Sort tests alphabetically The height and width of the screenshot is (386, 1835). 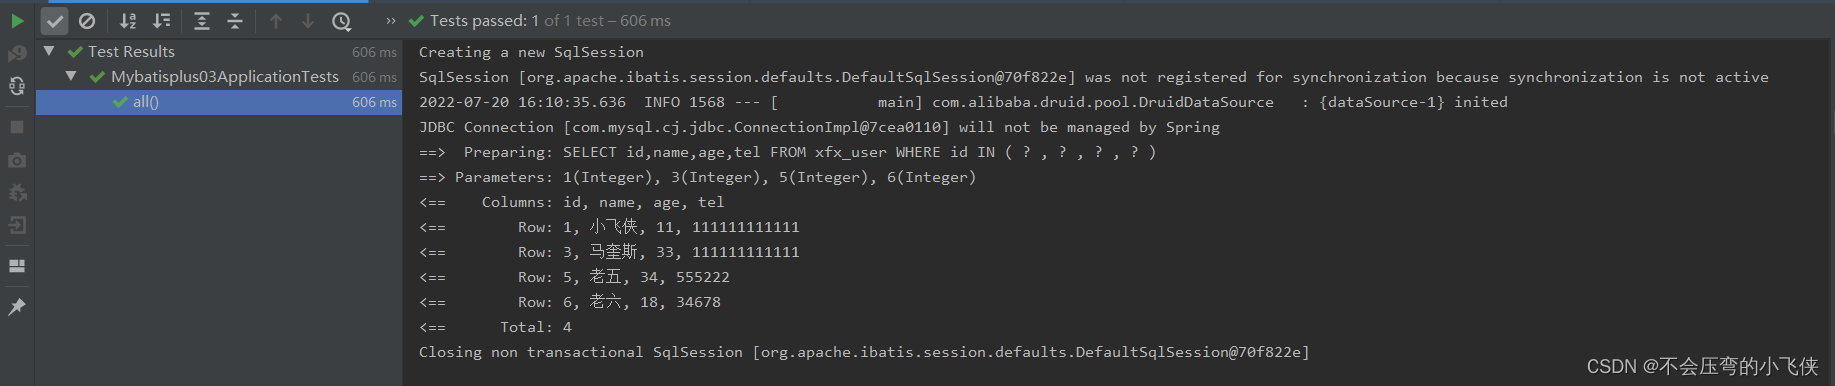(128, 21)
